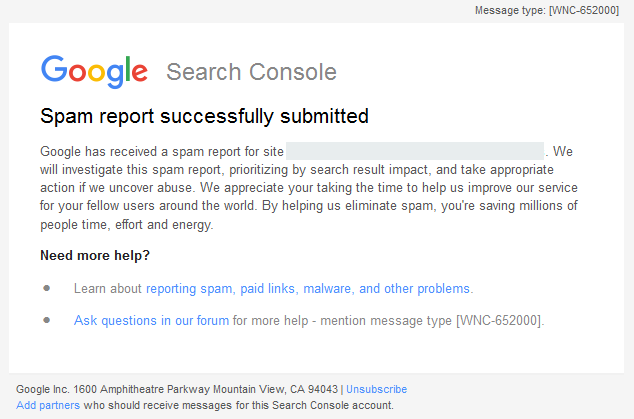This screenshot has height=419, width=634.
Task: Open the reporting spam, paid links, malware link
Action: pyautogui.click(x=308, y=289)
